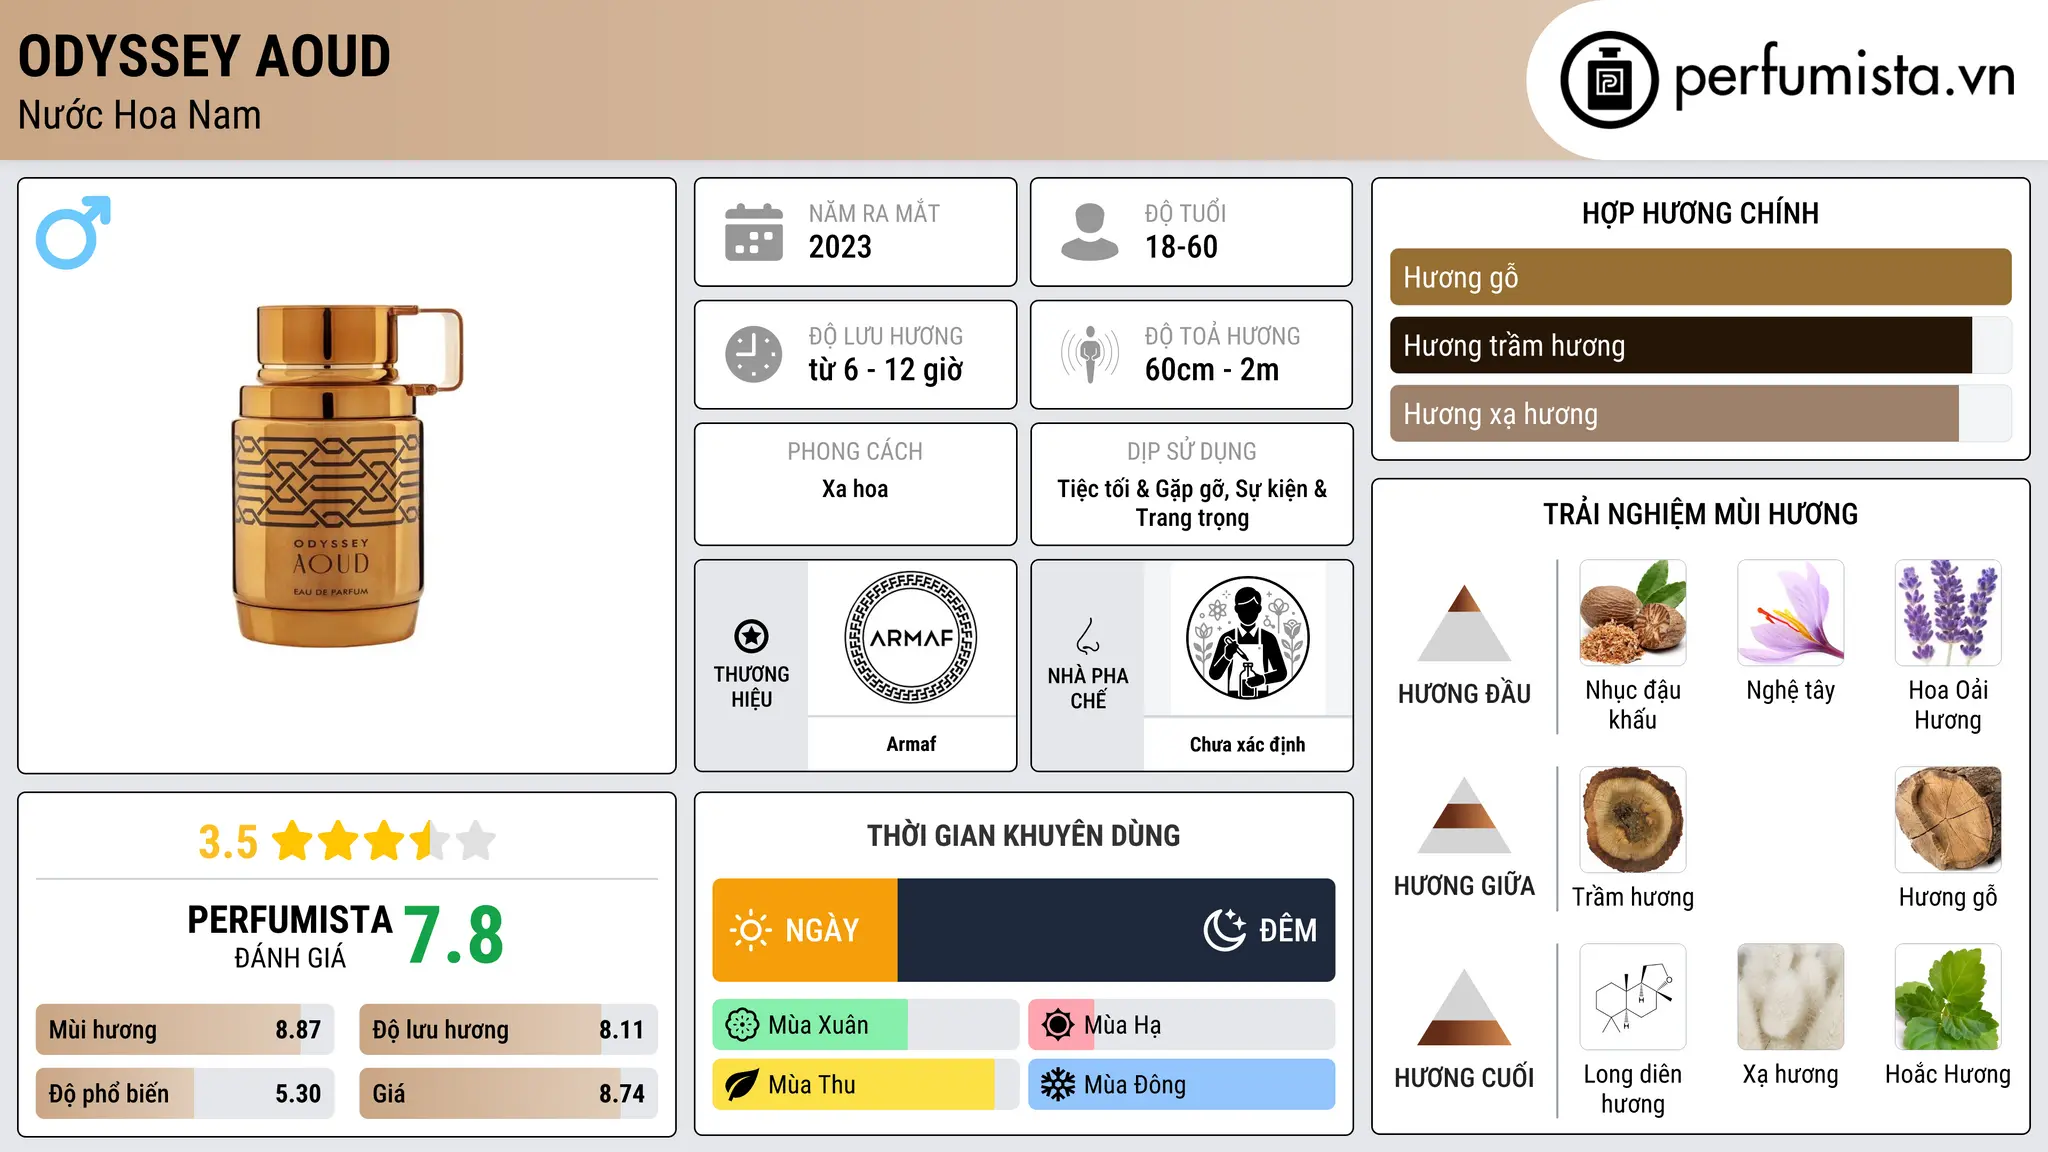
Task: Click the Armaf brand name label
Action: coord(911,744)
